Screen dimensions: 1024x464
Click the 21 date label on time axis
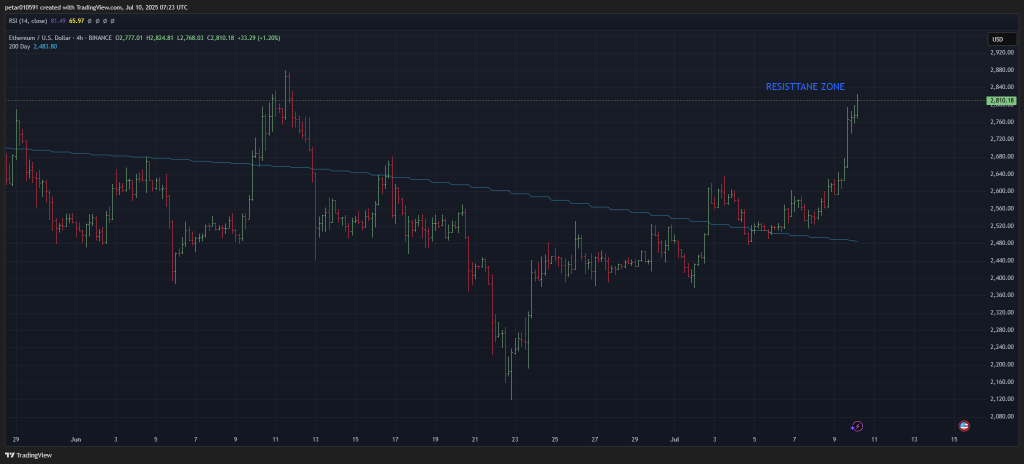pos(475,439)
